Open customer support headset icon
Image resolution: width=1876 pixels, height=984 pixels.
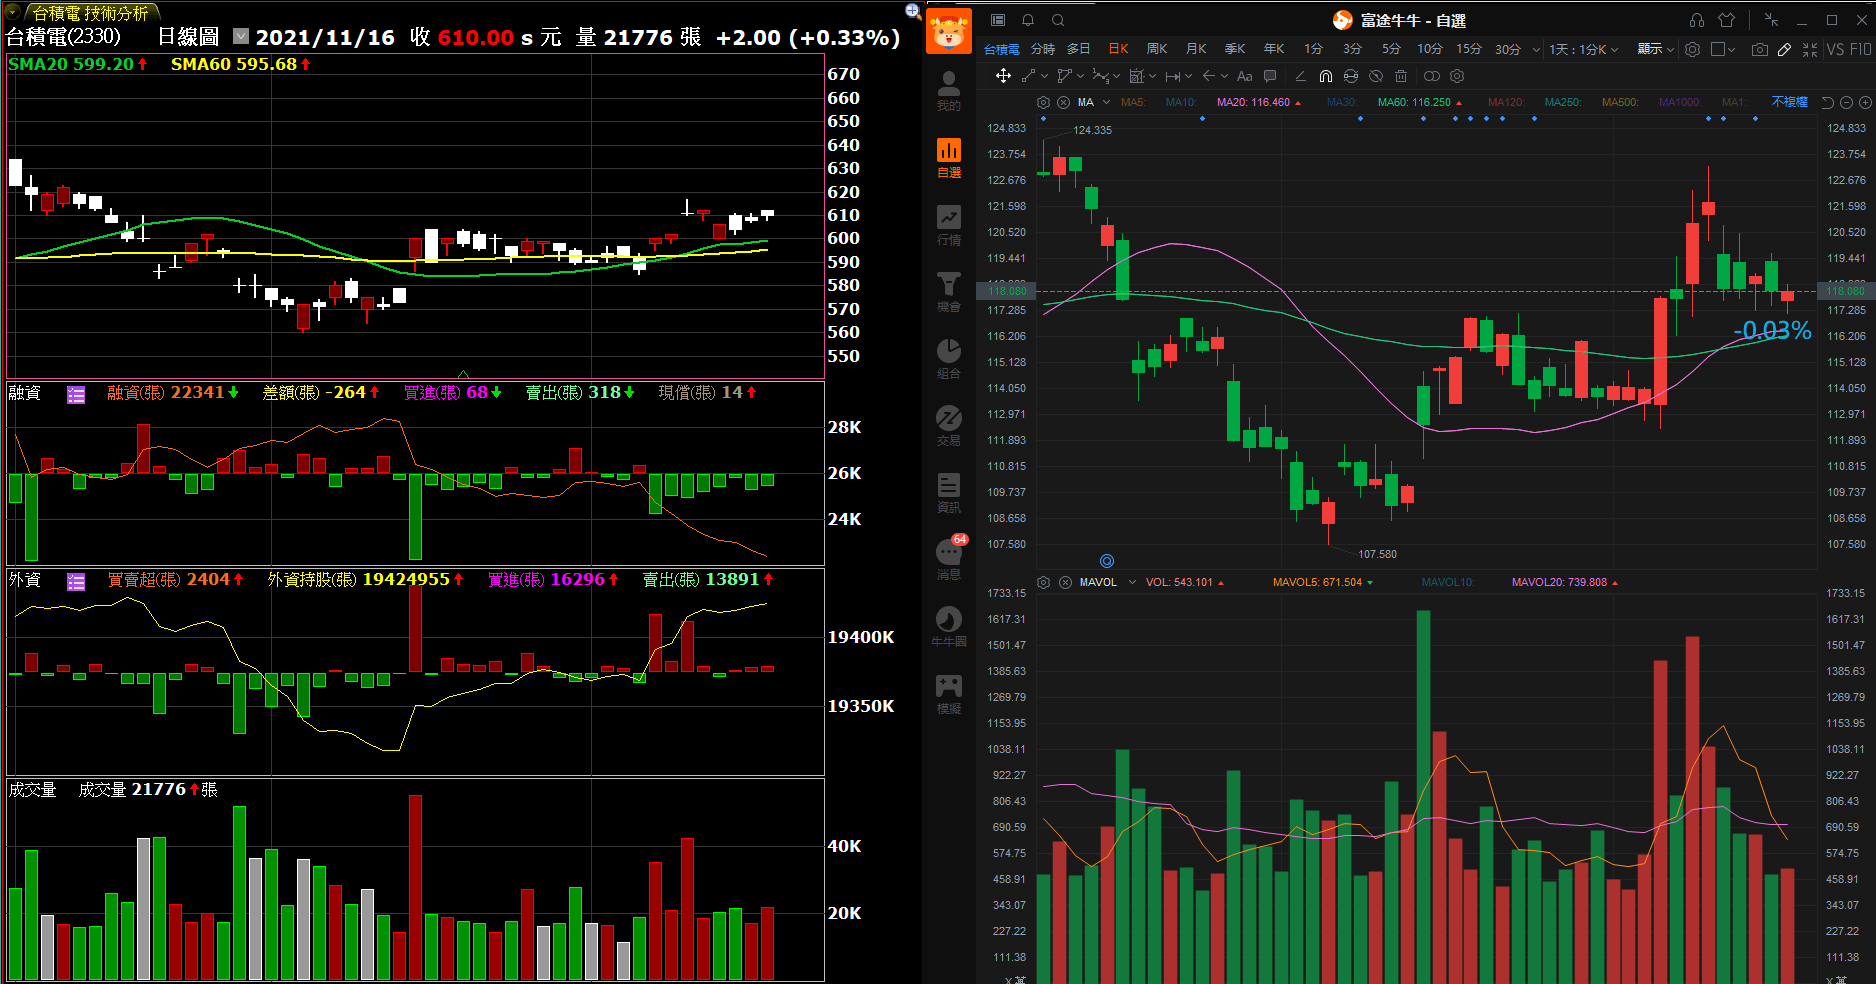click(1697, 20)
